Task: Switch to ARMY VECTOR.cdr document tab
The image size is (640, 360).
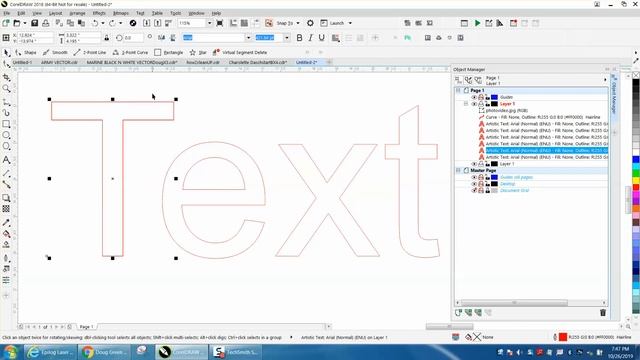Action: click(x=59, y=62)
